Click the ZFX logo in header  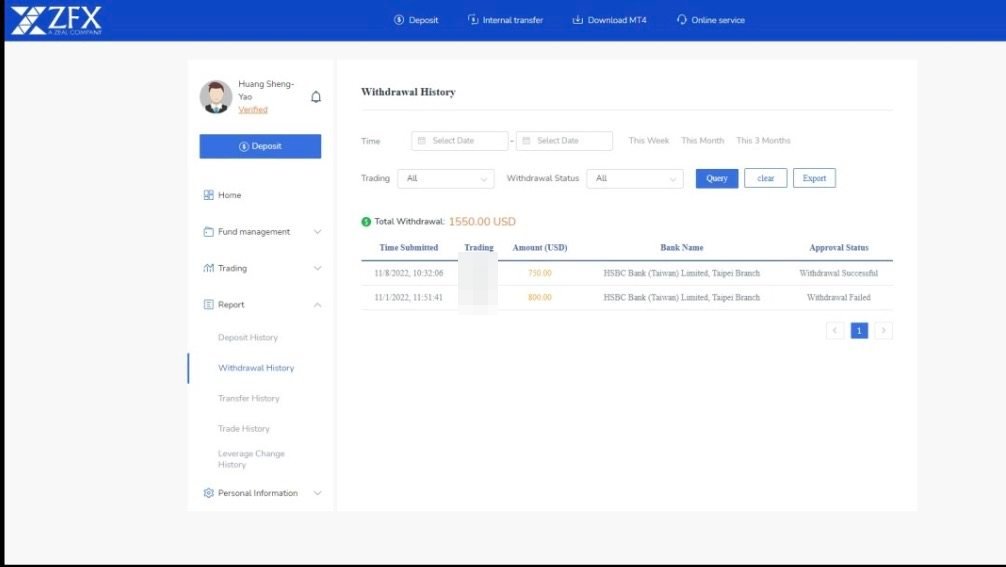[56, 20]
